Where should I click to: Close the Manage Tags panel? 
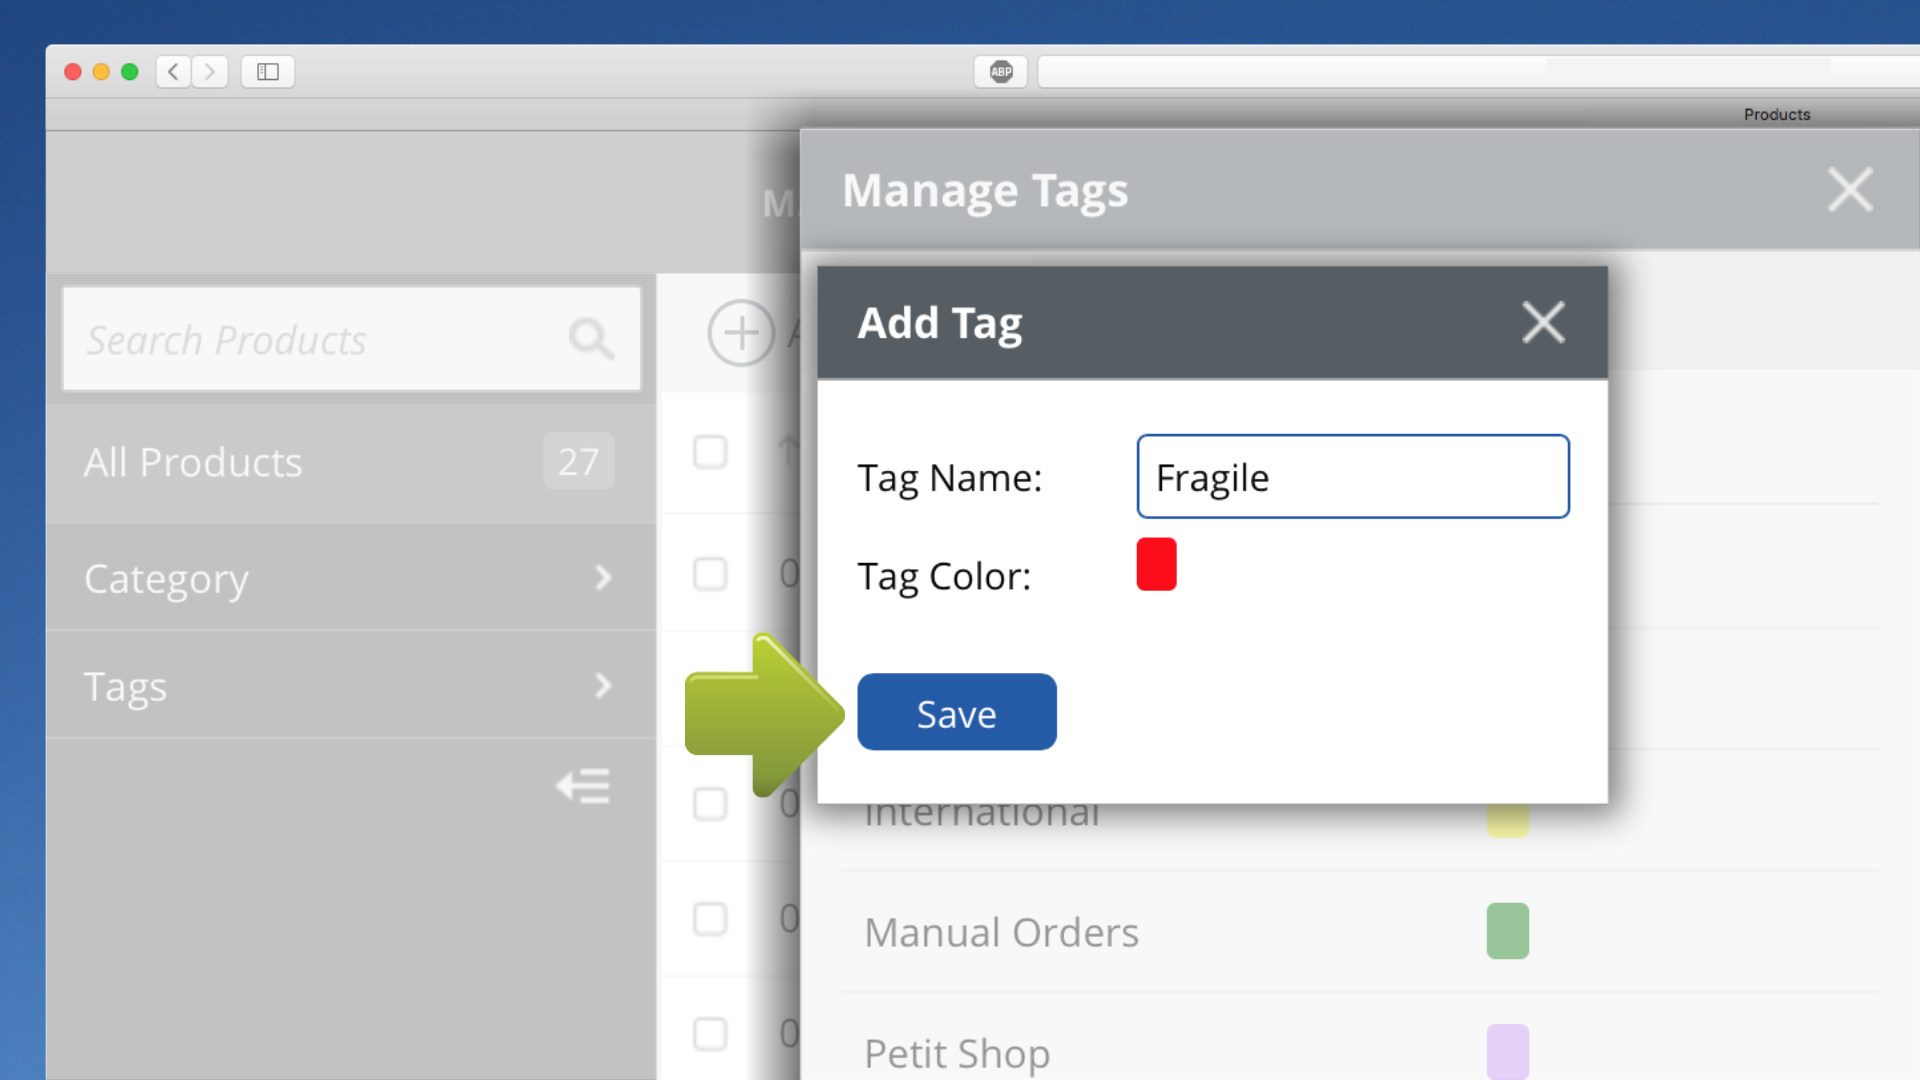coord(1850,189)
